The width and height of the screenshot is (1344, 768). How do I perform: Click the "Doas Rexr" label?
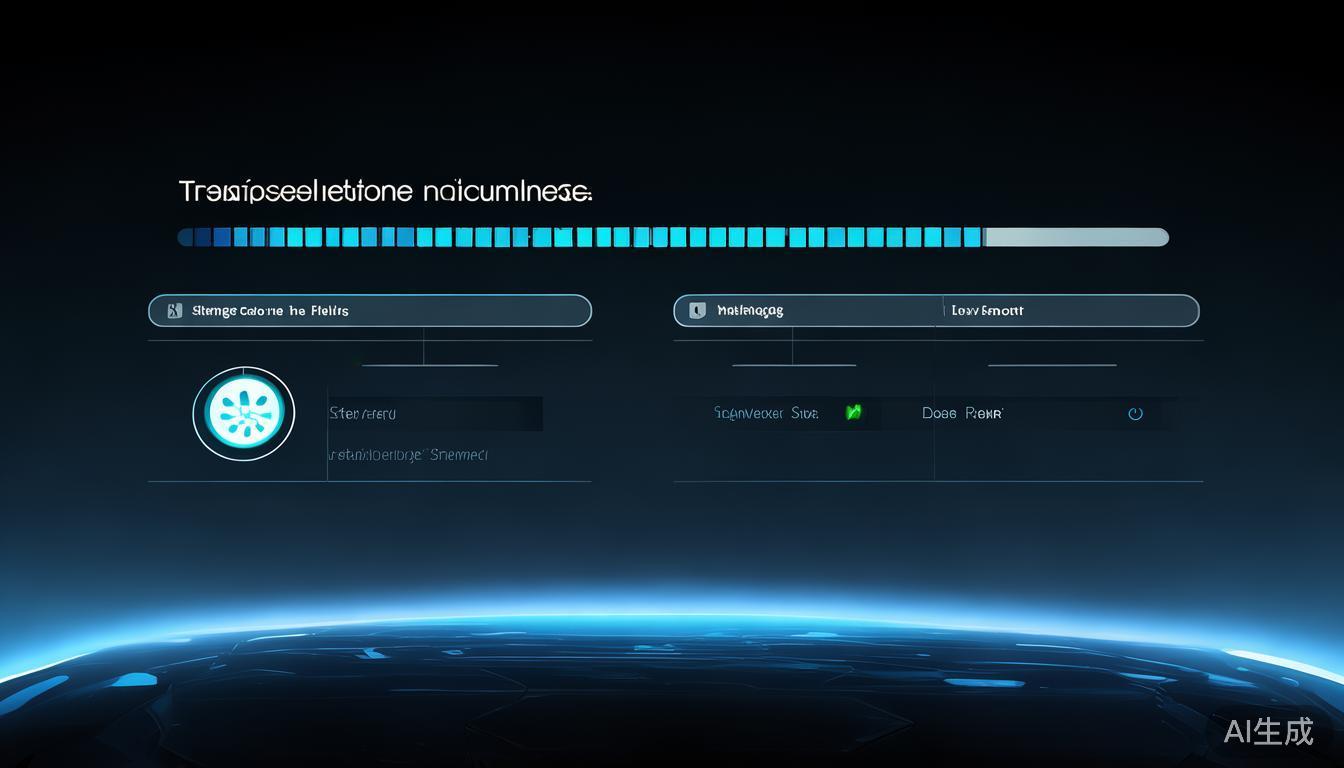coord(961,413)
